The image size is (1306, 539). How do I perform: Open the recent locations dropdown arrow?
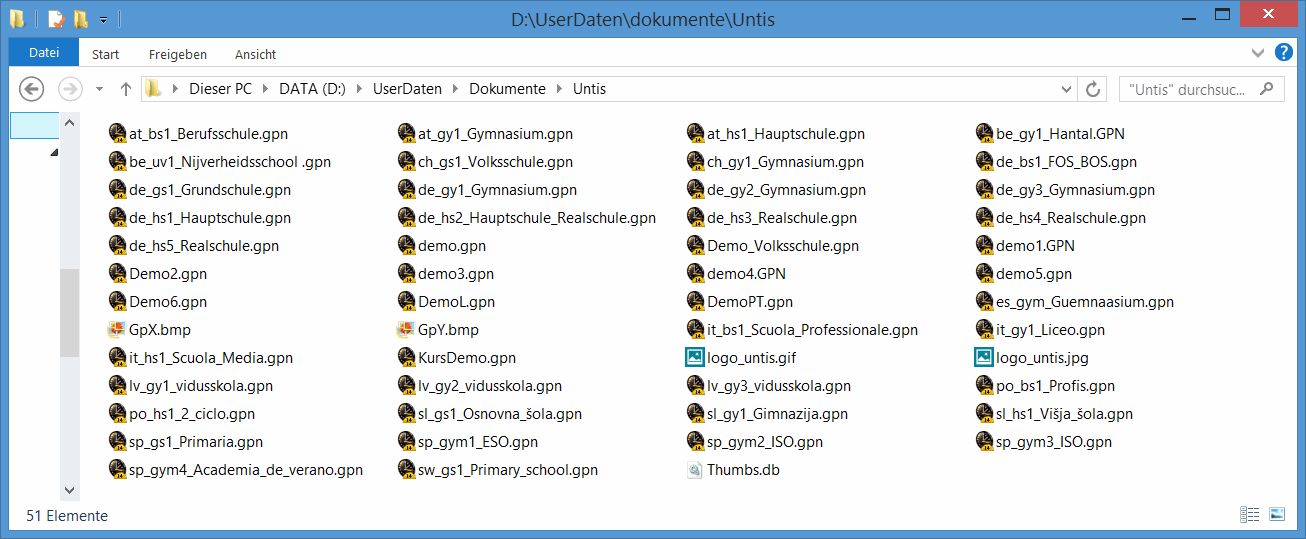click(99, 89)
